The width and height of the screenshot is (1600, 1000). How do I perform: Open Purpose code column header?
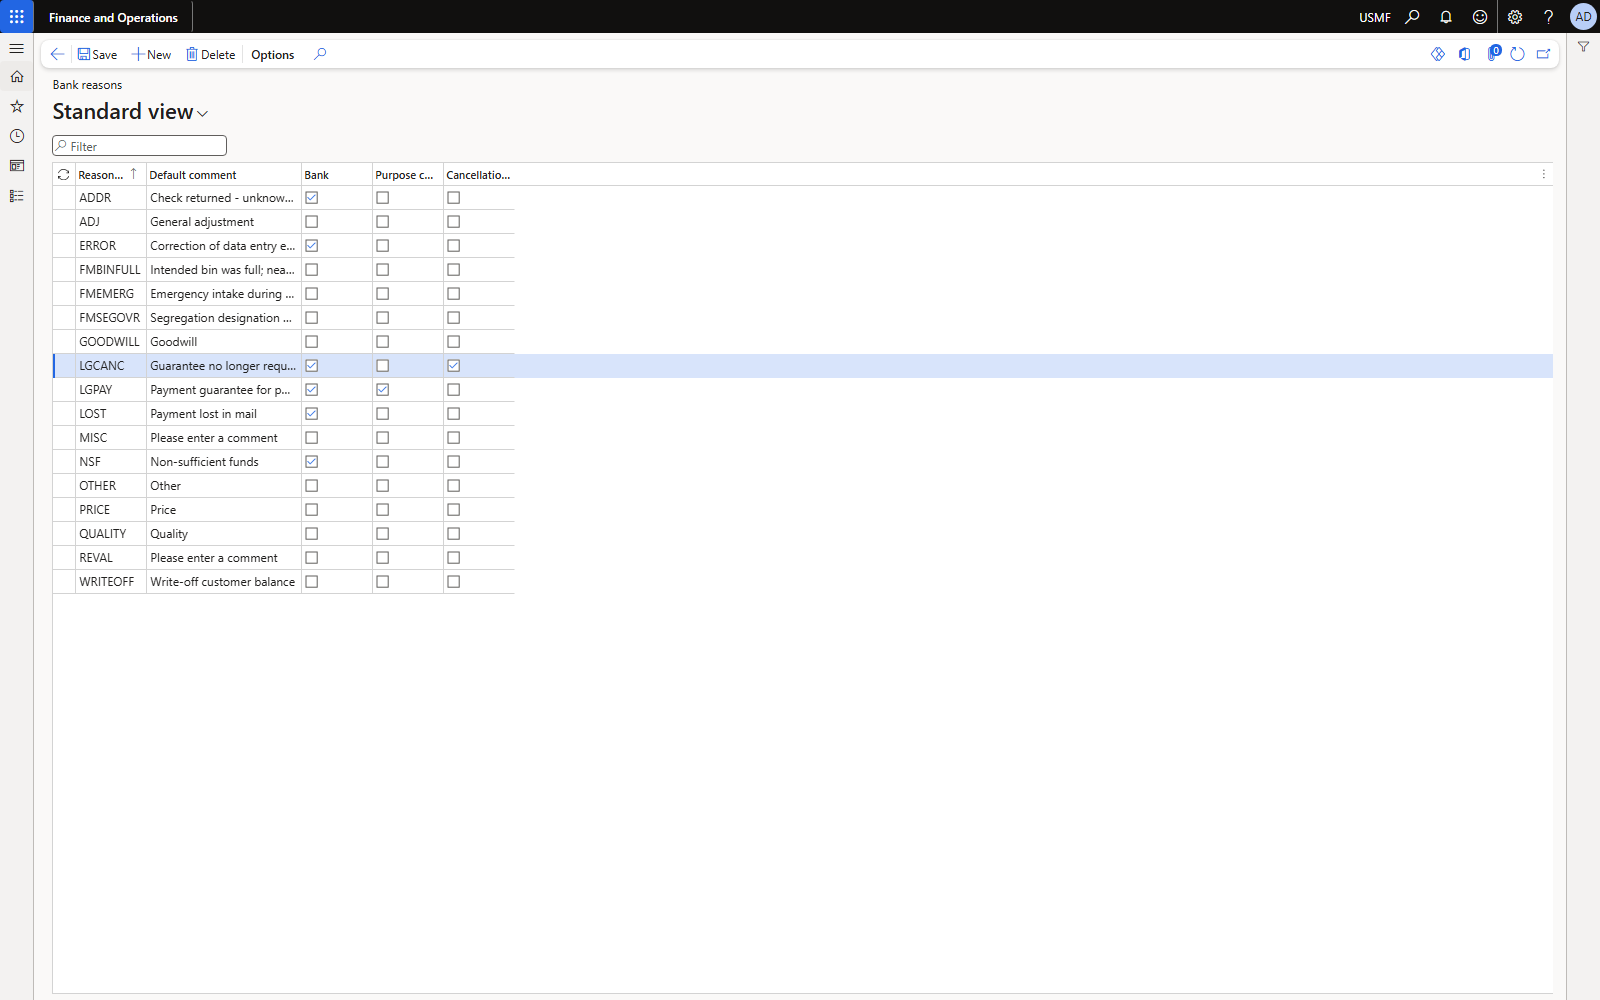(x=408, y=174)
